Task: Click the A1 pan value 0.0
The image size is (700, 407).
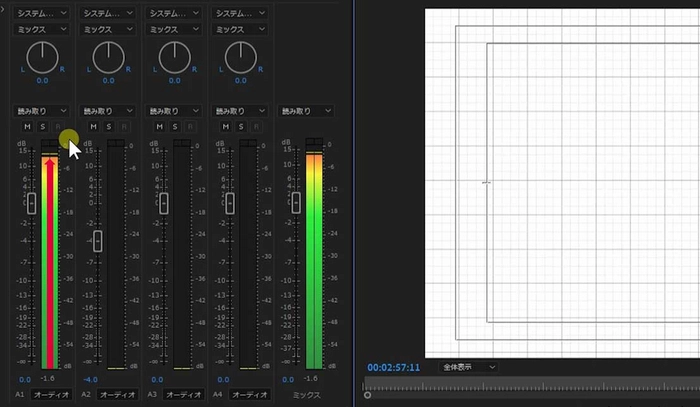Action: (42, 81)
